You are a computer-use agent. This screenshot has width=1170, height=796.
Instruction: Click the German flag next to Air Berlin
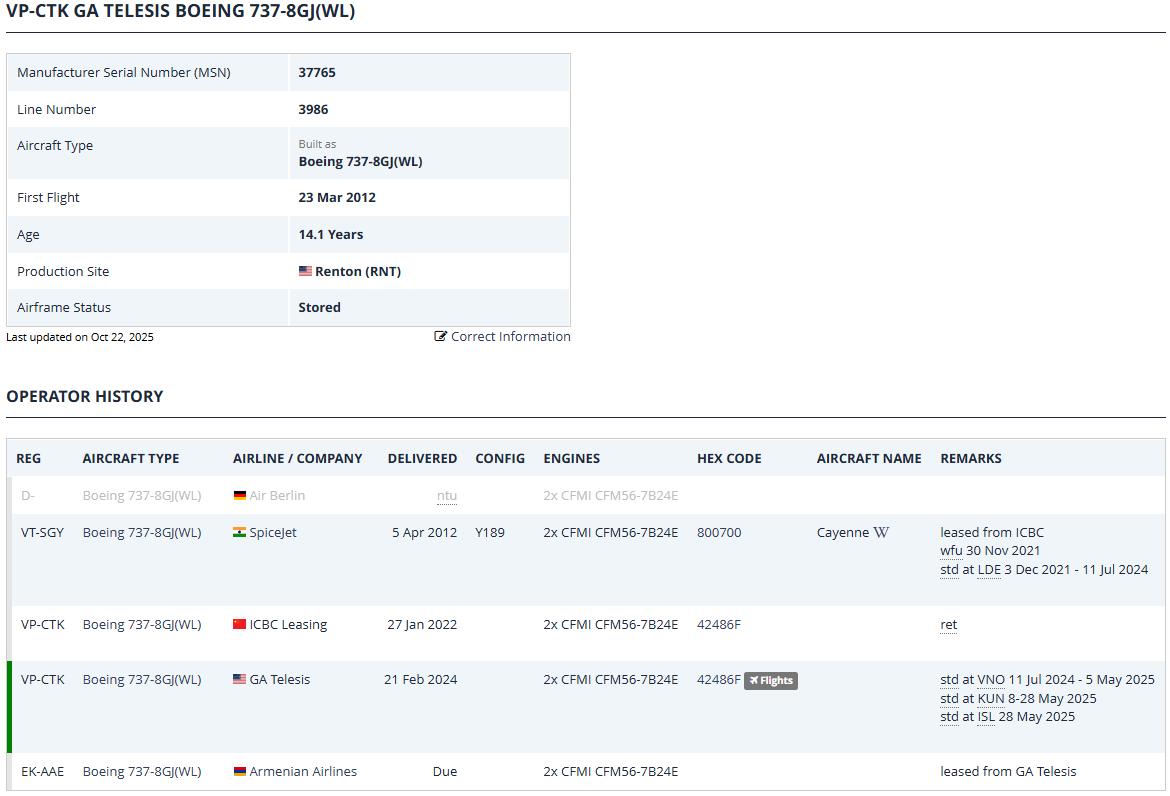(239, 496)
